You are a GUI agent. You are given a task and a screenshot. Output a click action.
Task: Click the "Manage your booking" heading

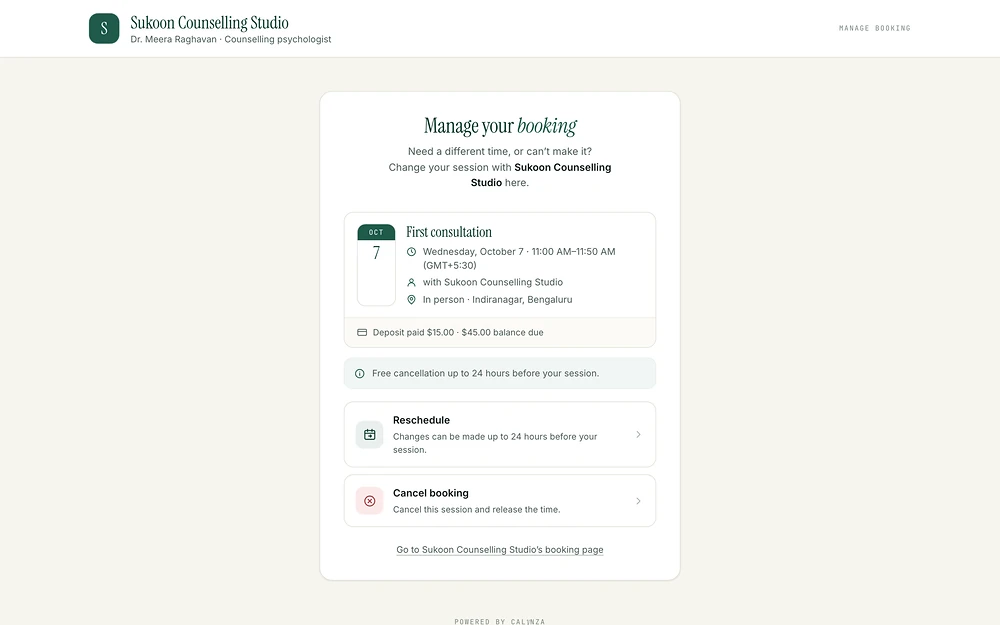pyautogui.click(x=500, y=126)
